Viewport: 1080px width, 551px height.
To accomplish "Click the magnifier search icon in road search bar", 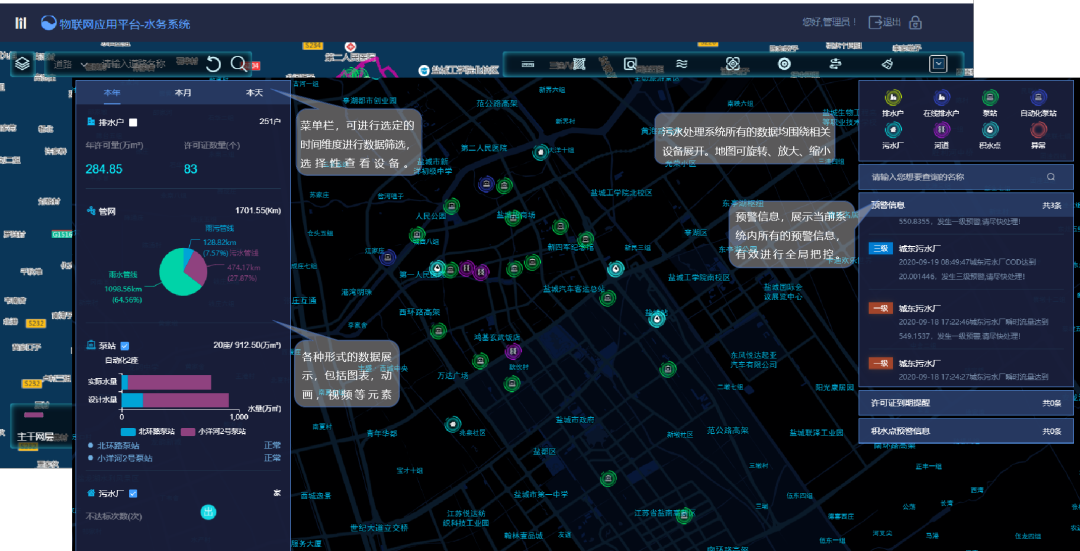I will [x=238, y=64].
